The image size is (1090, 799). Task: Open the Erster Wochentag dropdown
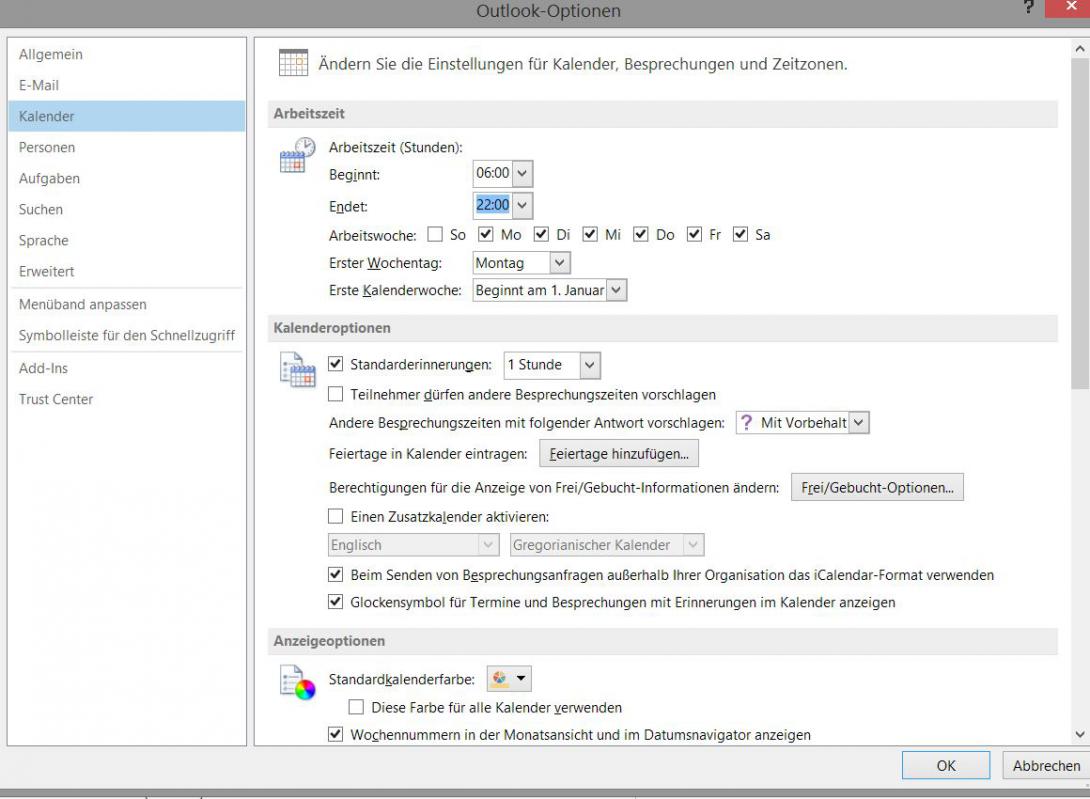pyautogui.click(x=560, y=263)
